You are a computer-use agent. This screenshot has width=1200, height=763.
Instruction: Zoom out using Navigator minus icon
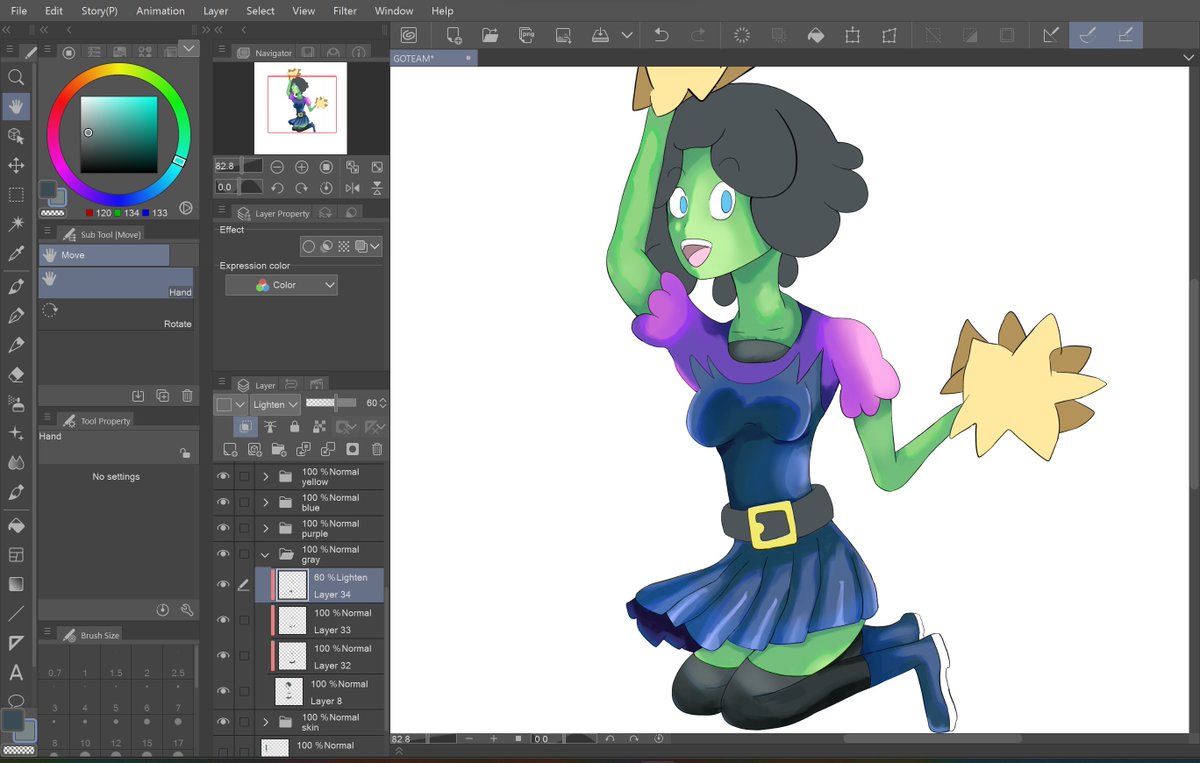coord(277,167)
